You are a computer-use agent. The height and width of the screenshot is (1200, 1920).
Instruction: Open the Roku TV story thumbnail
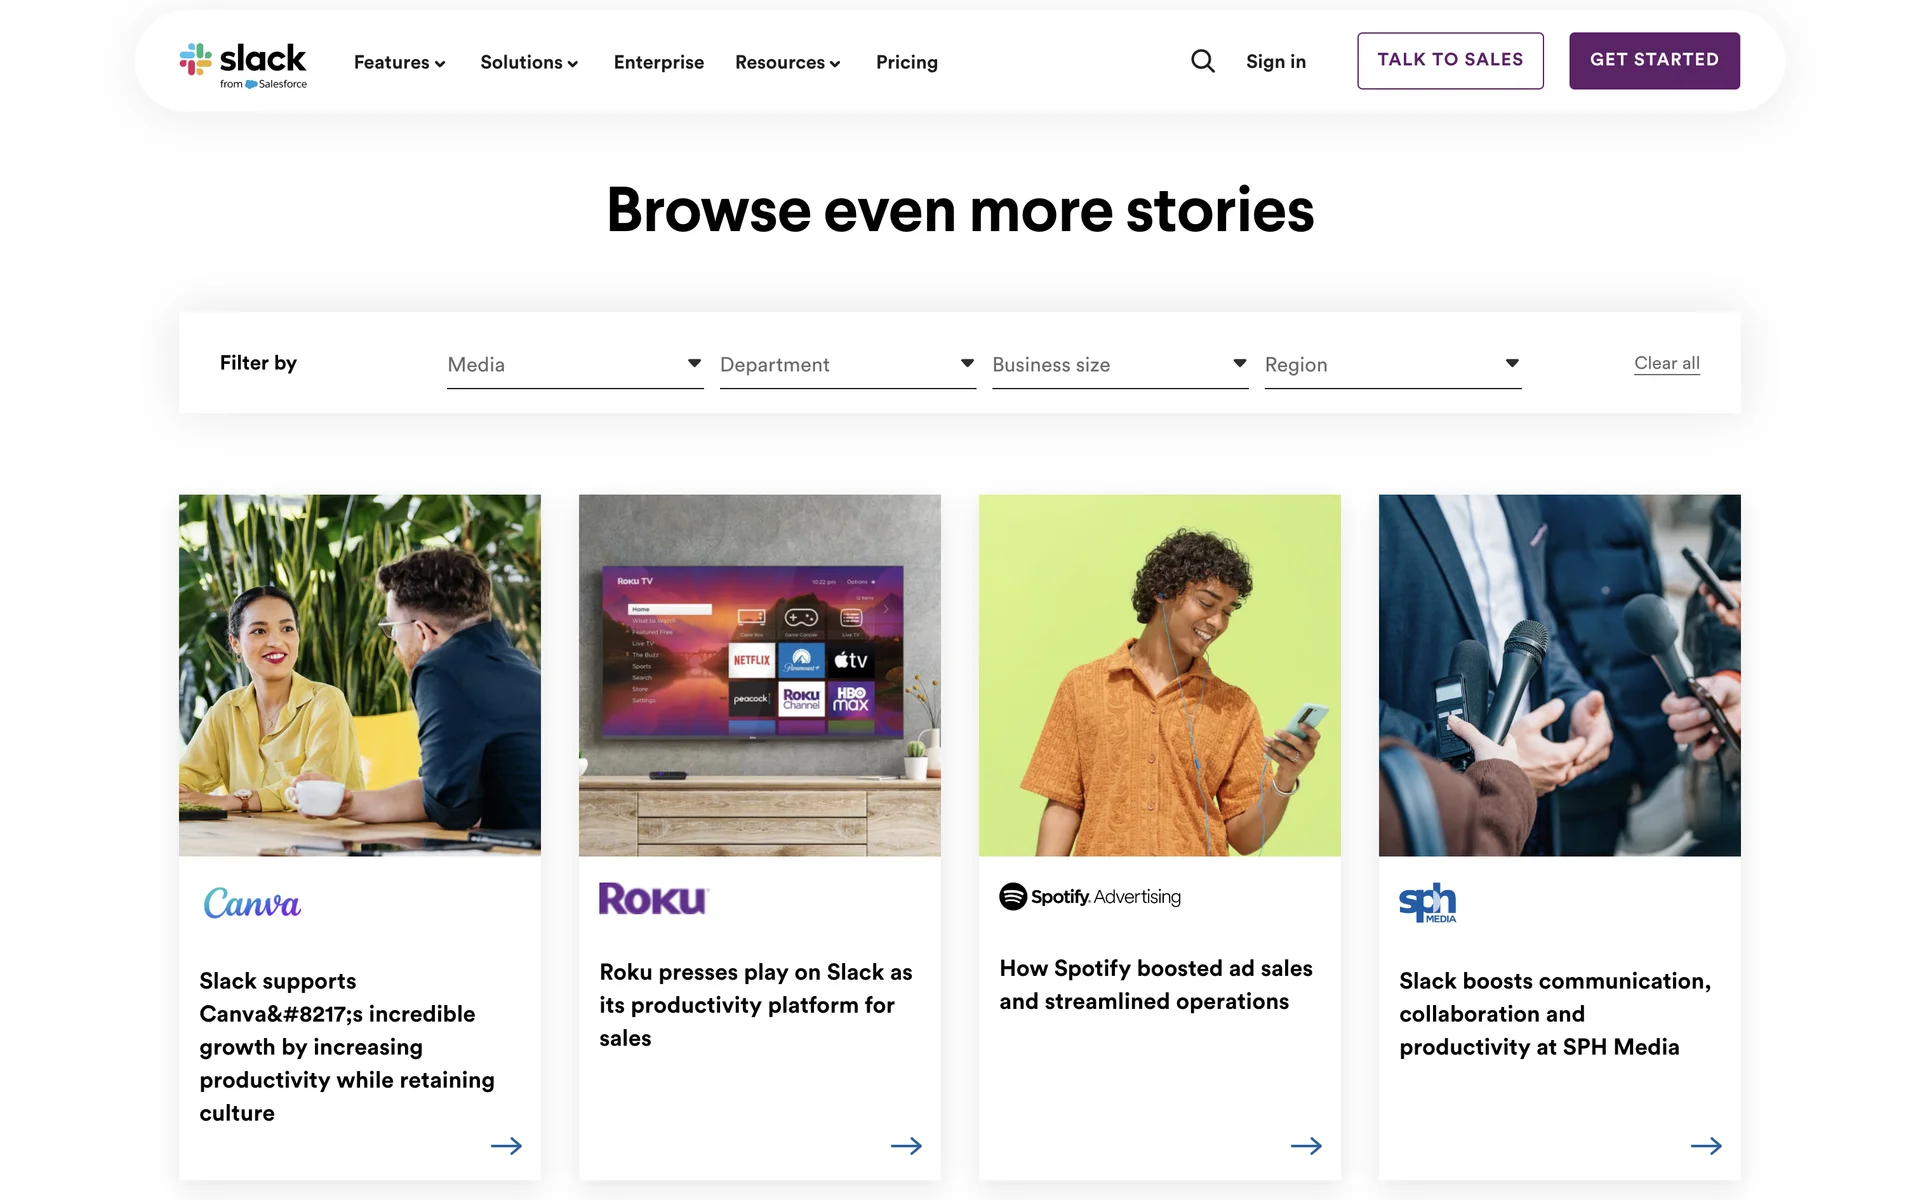pyautogui.click(x=759, y=675)
